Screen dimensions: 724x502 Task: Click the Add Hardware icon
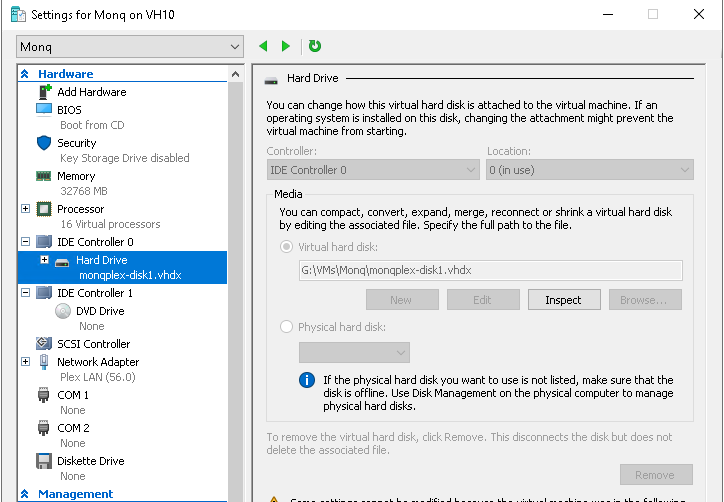click(44, 92)
